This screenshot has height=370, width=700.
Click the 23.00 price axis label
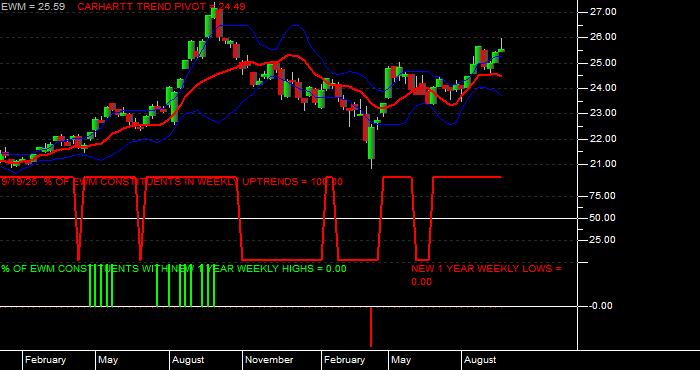604,114
